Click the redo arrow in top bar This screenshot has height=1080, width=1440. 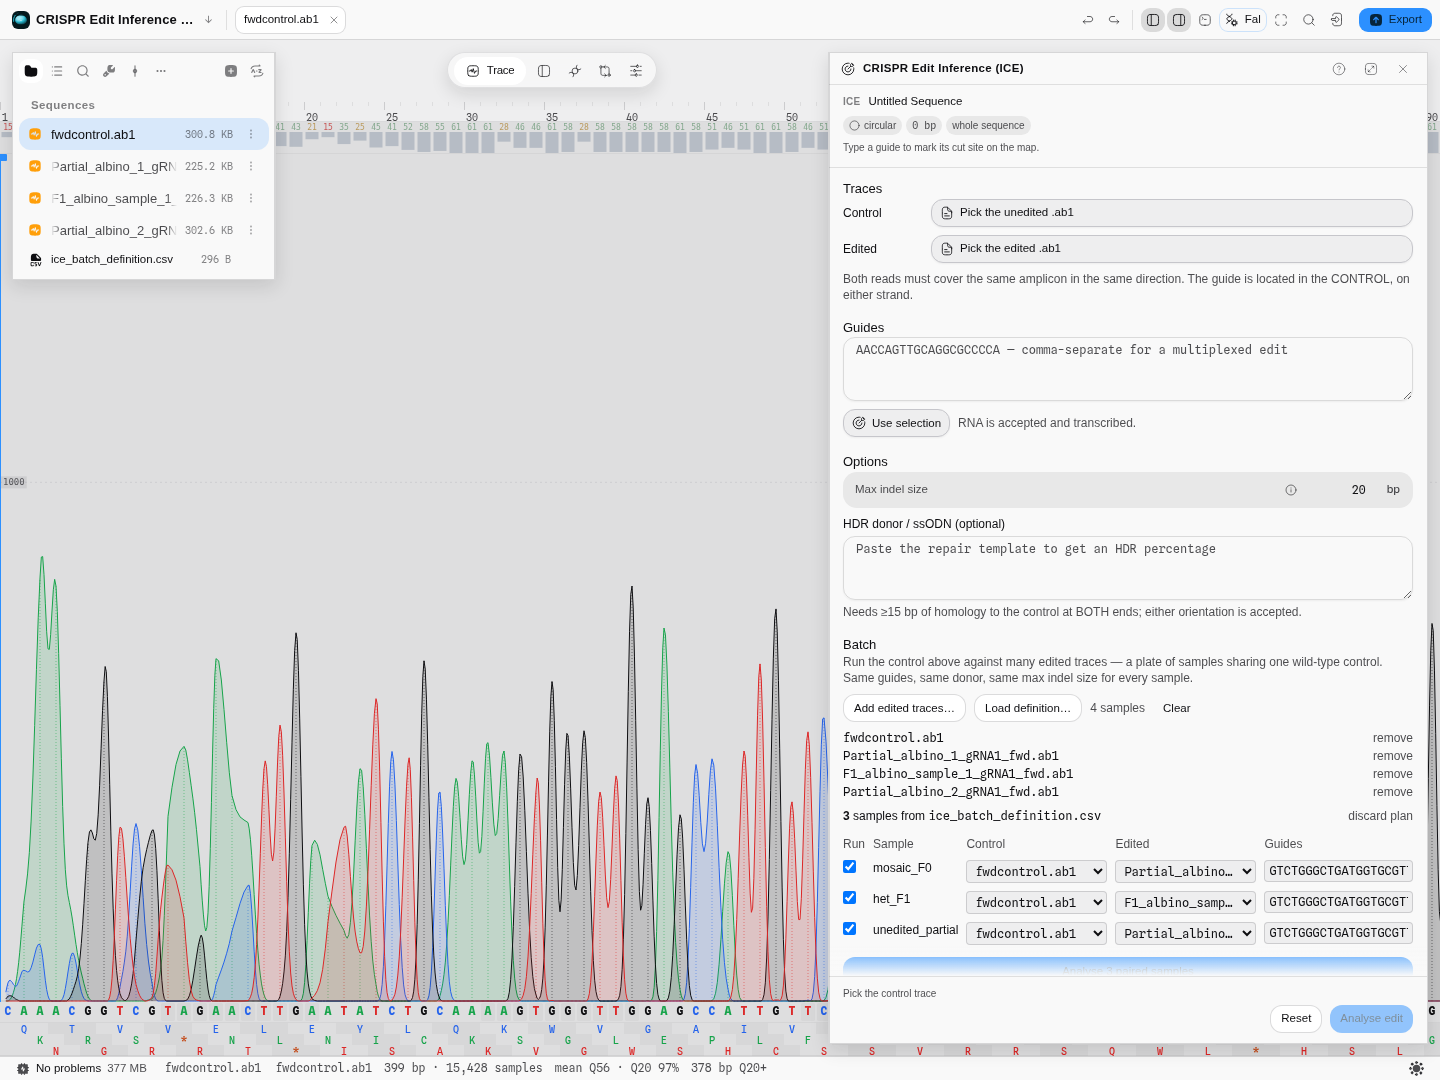(x=1114, y=20)
